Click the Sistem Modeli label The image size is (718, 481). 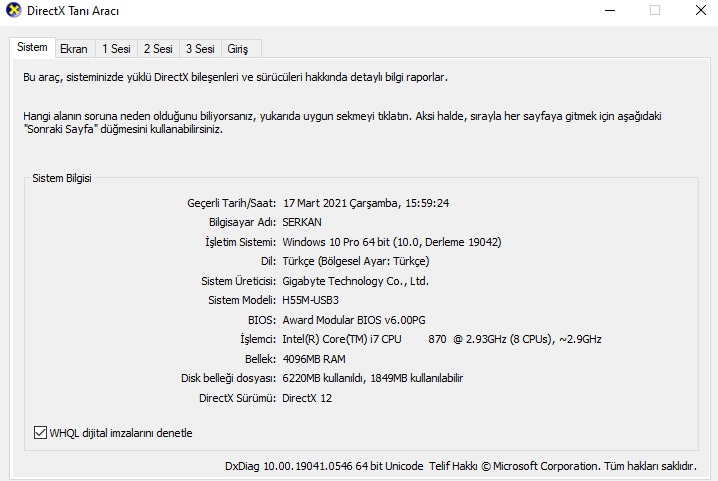point(242,300)
